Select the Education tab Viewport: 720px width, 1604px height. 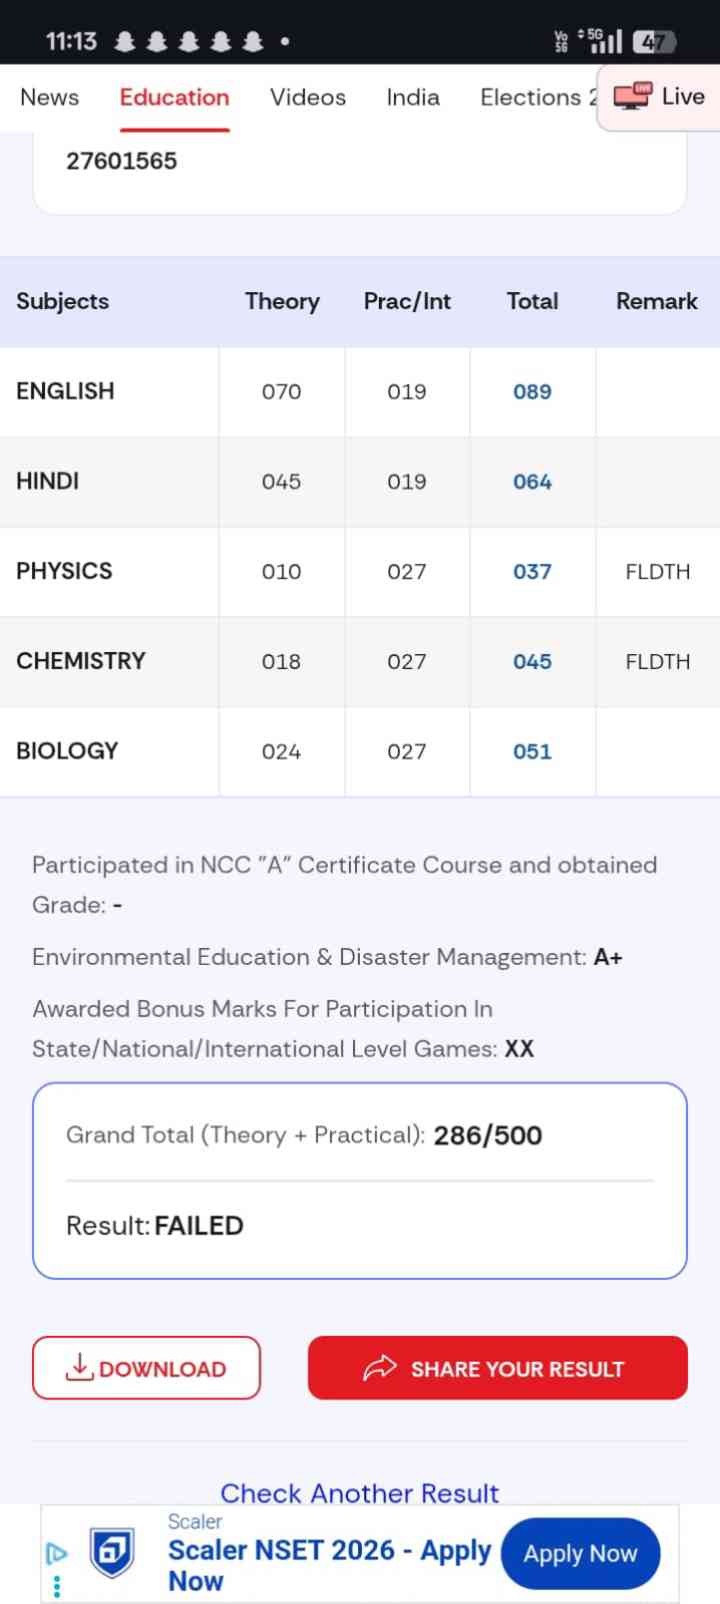174,97
